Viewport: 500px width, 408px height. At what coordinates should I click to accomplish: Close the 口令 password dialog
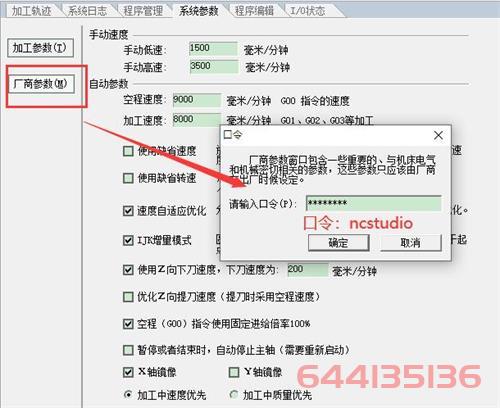(x=438, y=135)
